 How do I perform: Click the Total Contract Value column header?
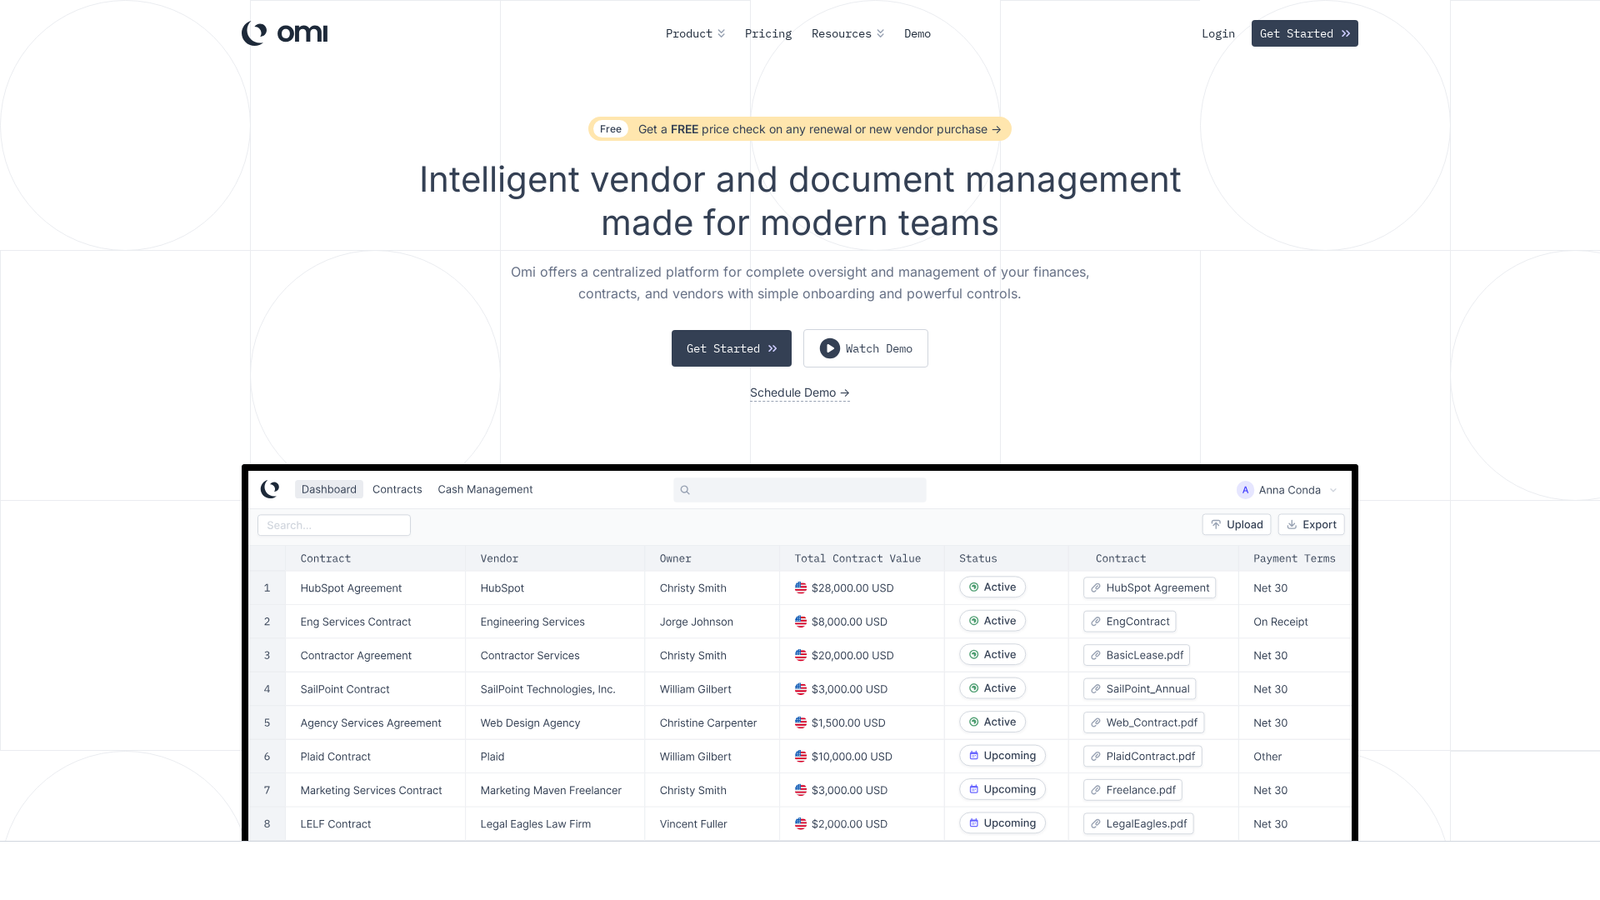pos(857,559)
